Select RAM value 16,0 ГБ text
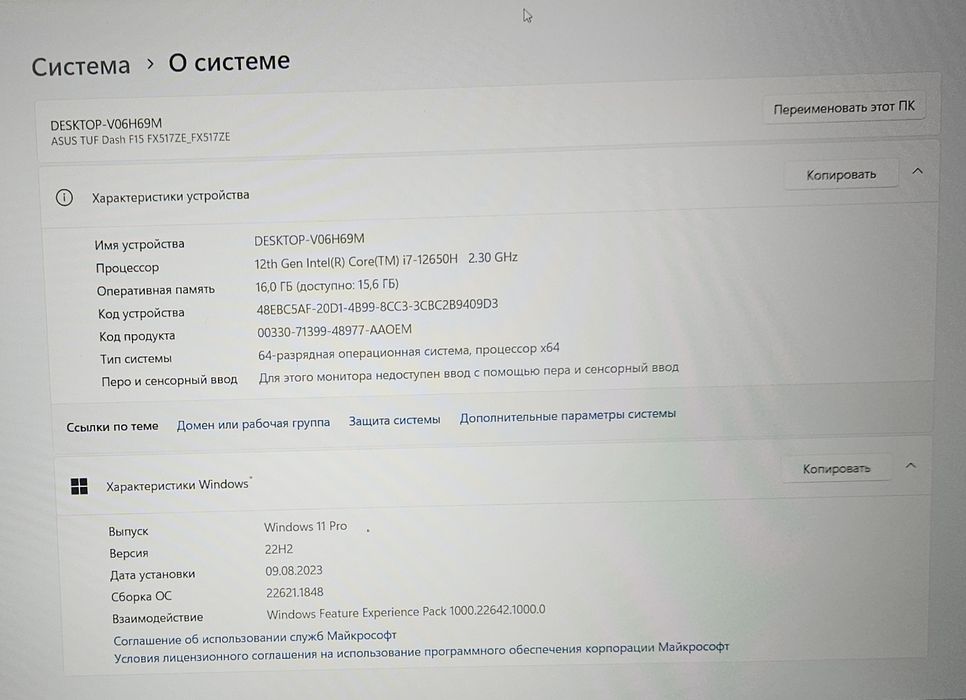The height and width of the screenshot is (700, 966). pos(327,285)
